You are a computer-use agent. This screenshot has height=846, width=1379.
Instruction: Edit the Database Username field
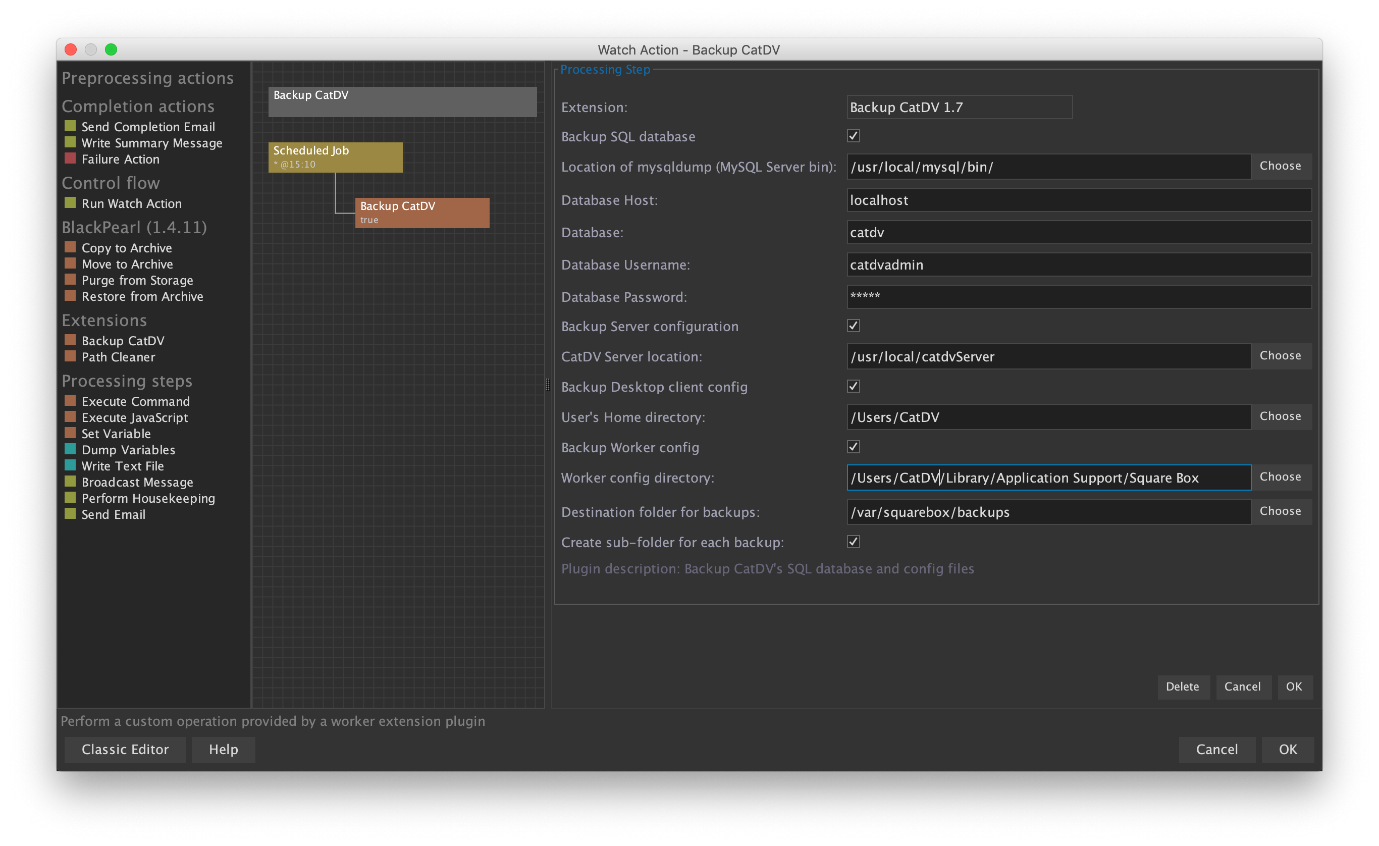1079,265
